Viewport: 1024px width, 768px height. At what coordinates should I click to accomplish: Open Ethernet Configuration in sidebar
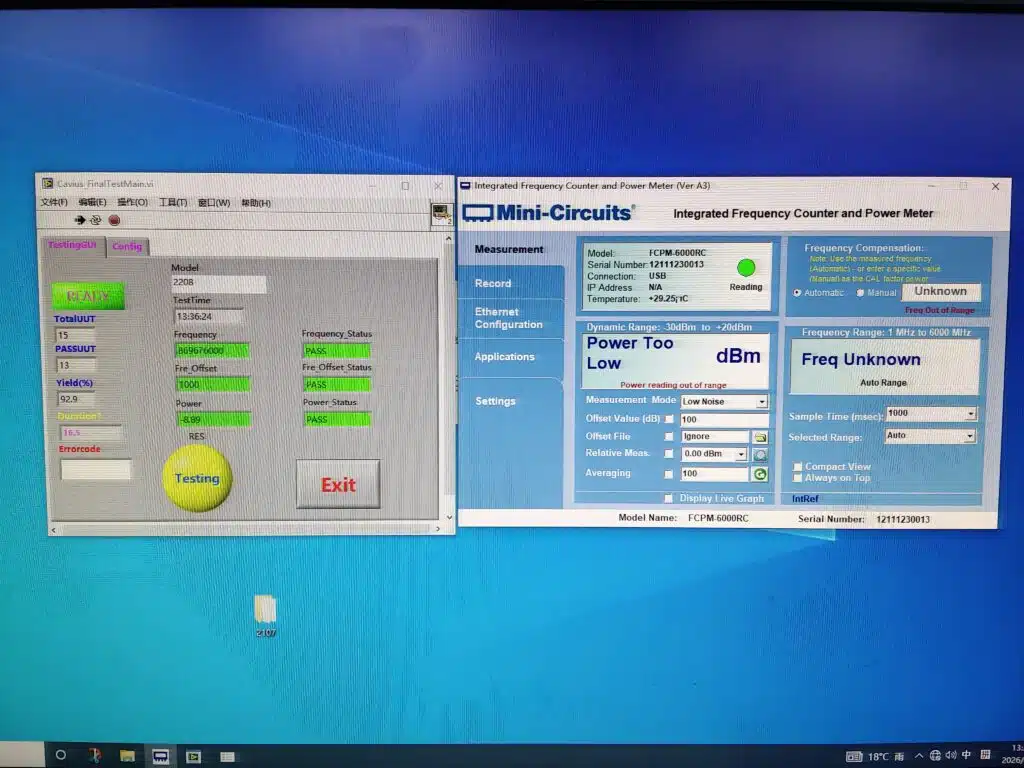coord(509,318)
